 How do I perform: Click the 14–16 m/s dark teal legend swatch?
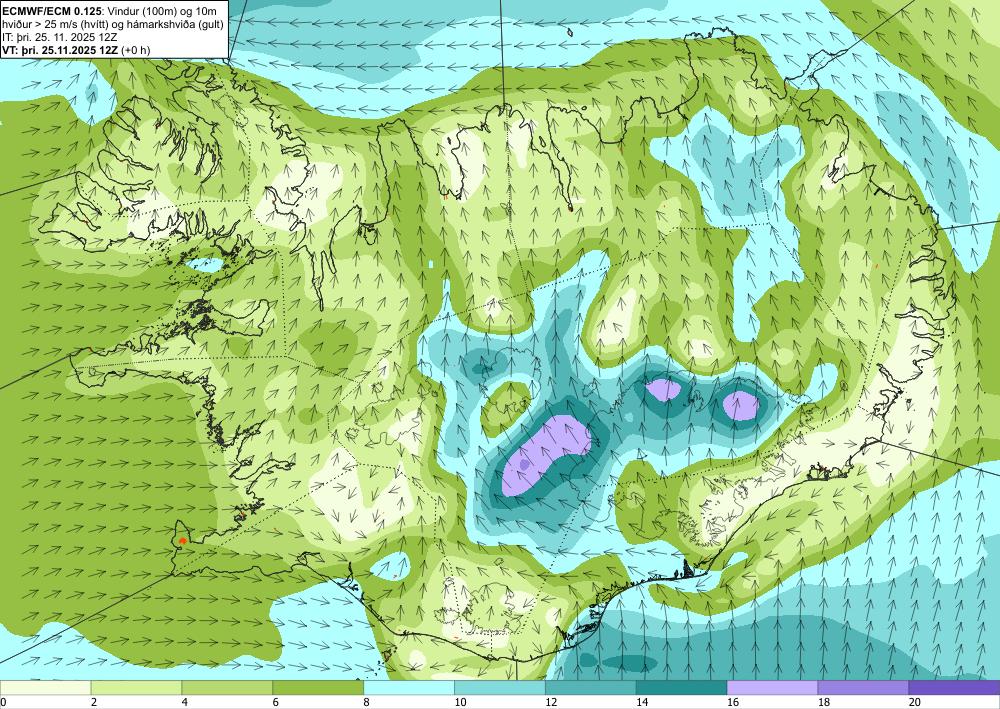coord(682,687)
